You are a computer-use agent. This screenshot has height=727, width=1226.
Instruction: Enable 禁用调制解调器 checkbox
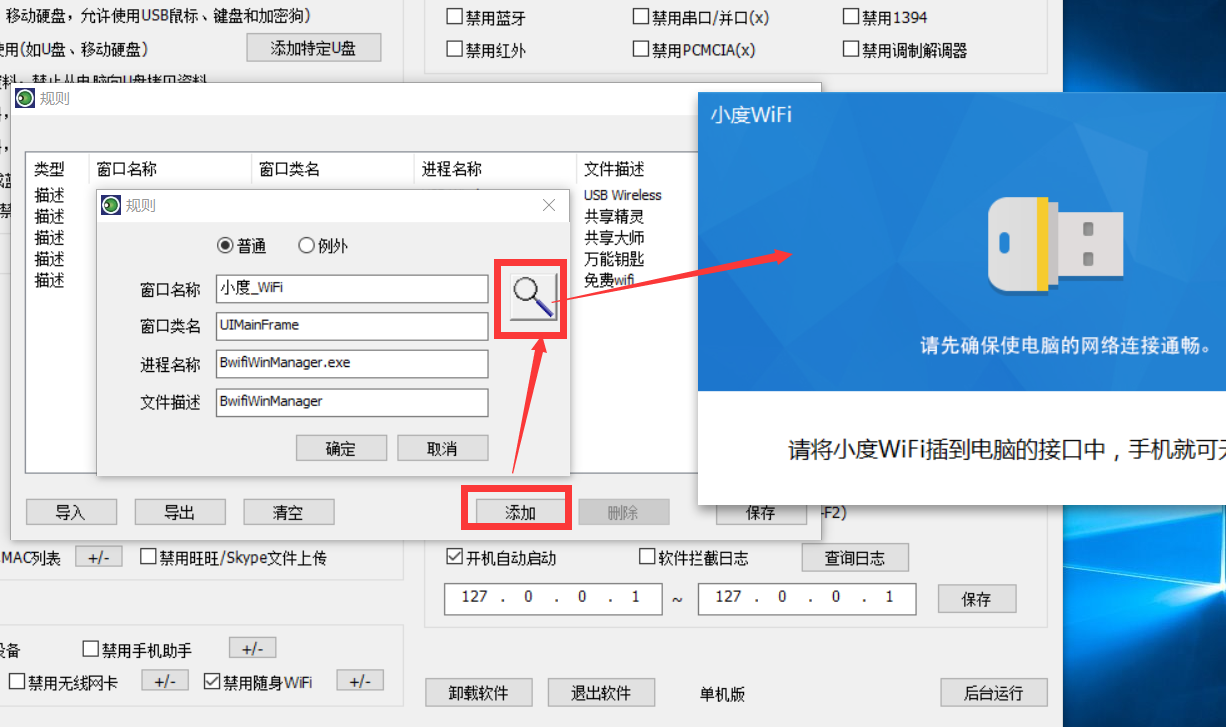point(851,49)
